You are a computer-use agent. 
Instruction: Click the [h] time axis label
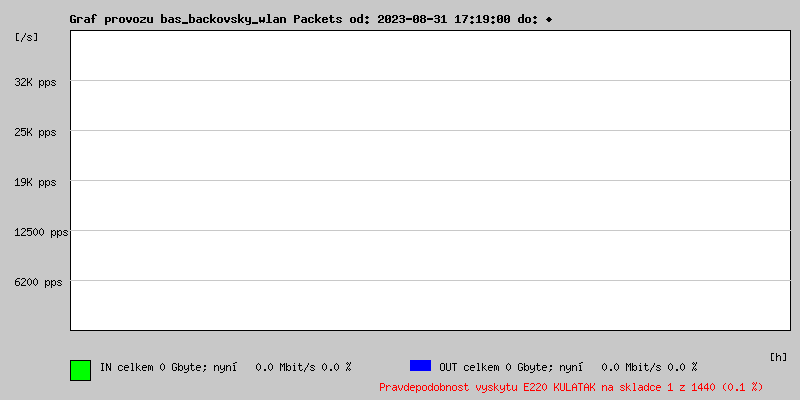(x=778, y=357)
